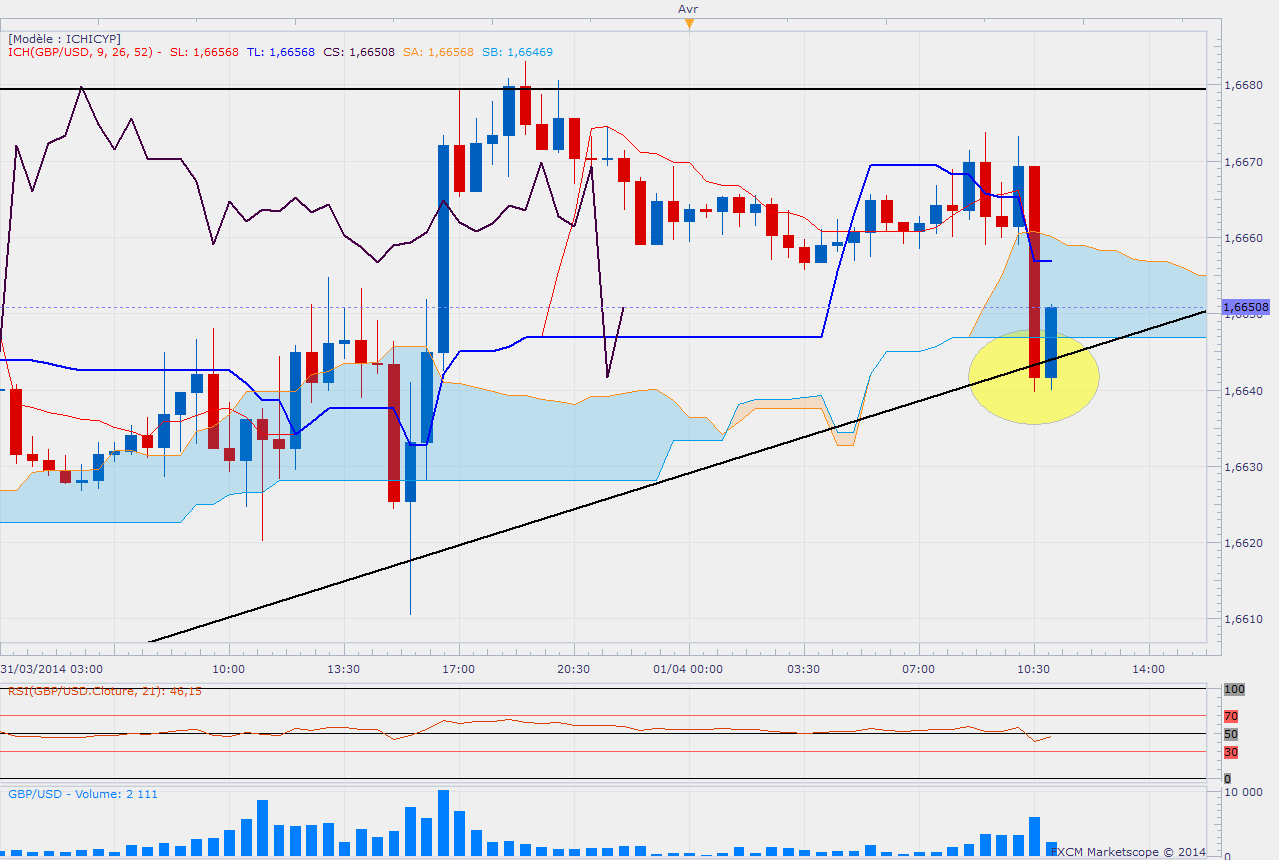Click the 10:00 time axis label

click(229, 668)
